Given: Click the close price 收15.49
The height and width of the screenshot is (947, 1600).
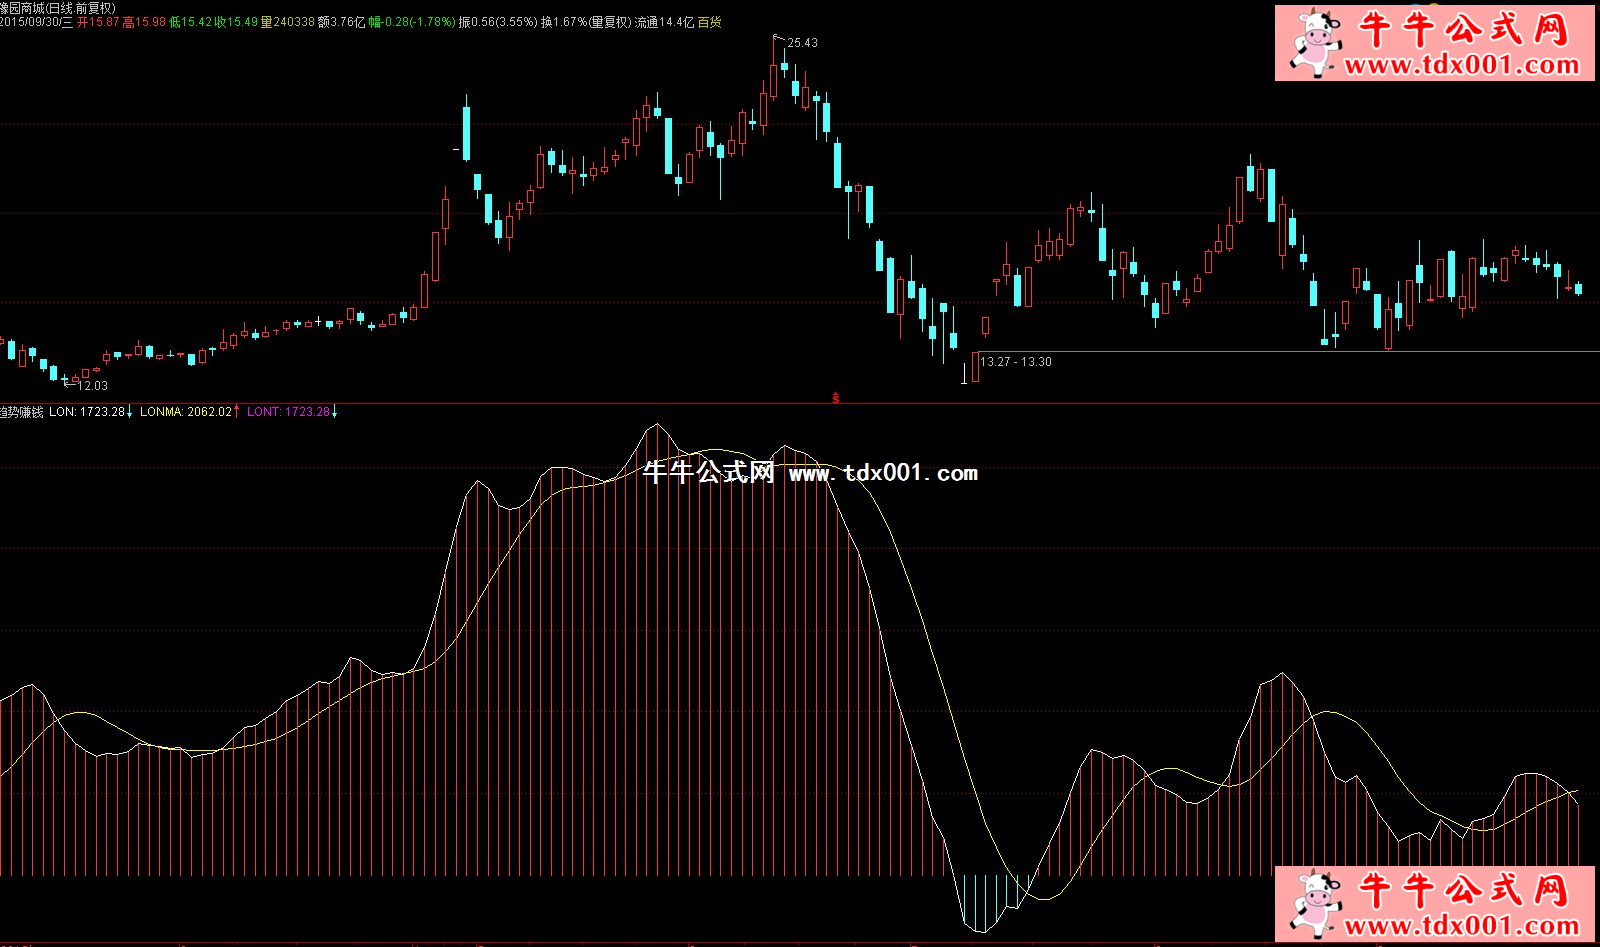Looking at the screenshot, I should [x=236, y=22].
